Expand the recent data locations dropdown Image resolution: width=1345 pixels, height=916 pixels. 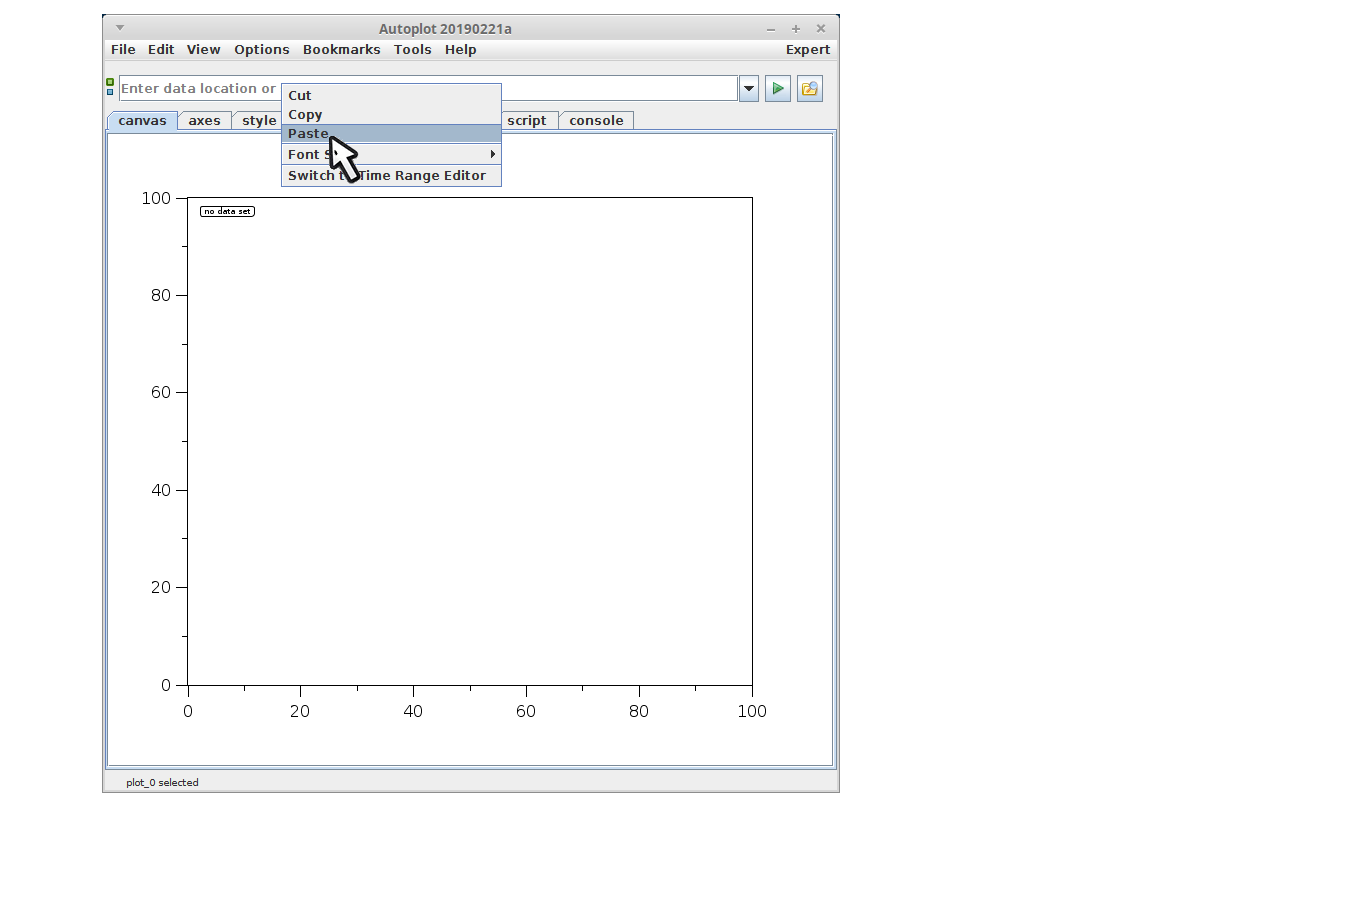[748, 89]
